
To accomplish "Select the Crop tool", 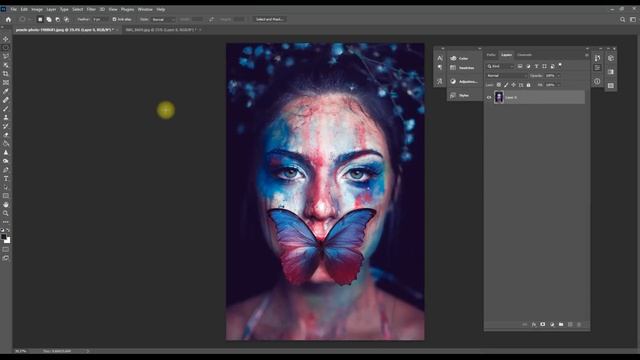I will pyautogui.click(x=6, y=74).
